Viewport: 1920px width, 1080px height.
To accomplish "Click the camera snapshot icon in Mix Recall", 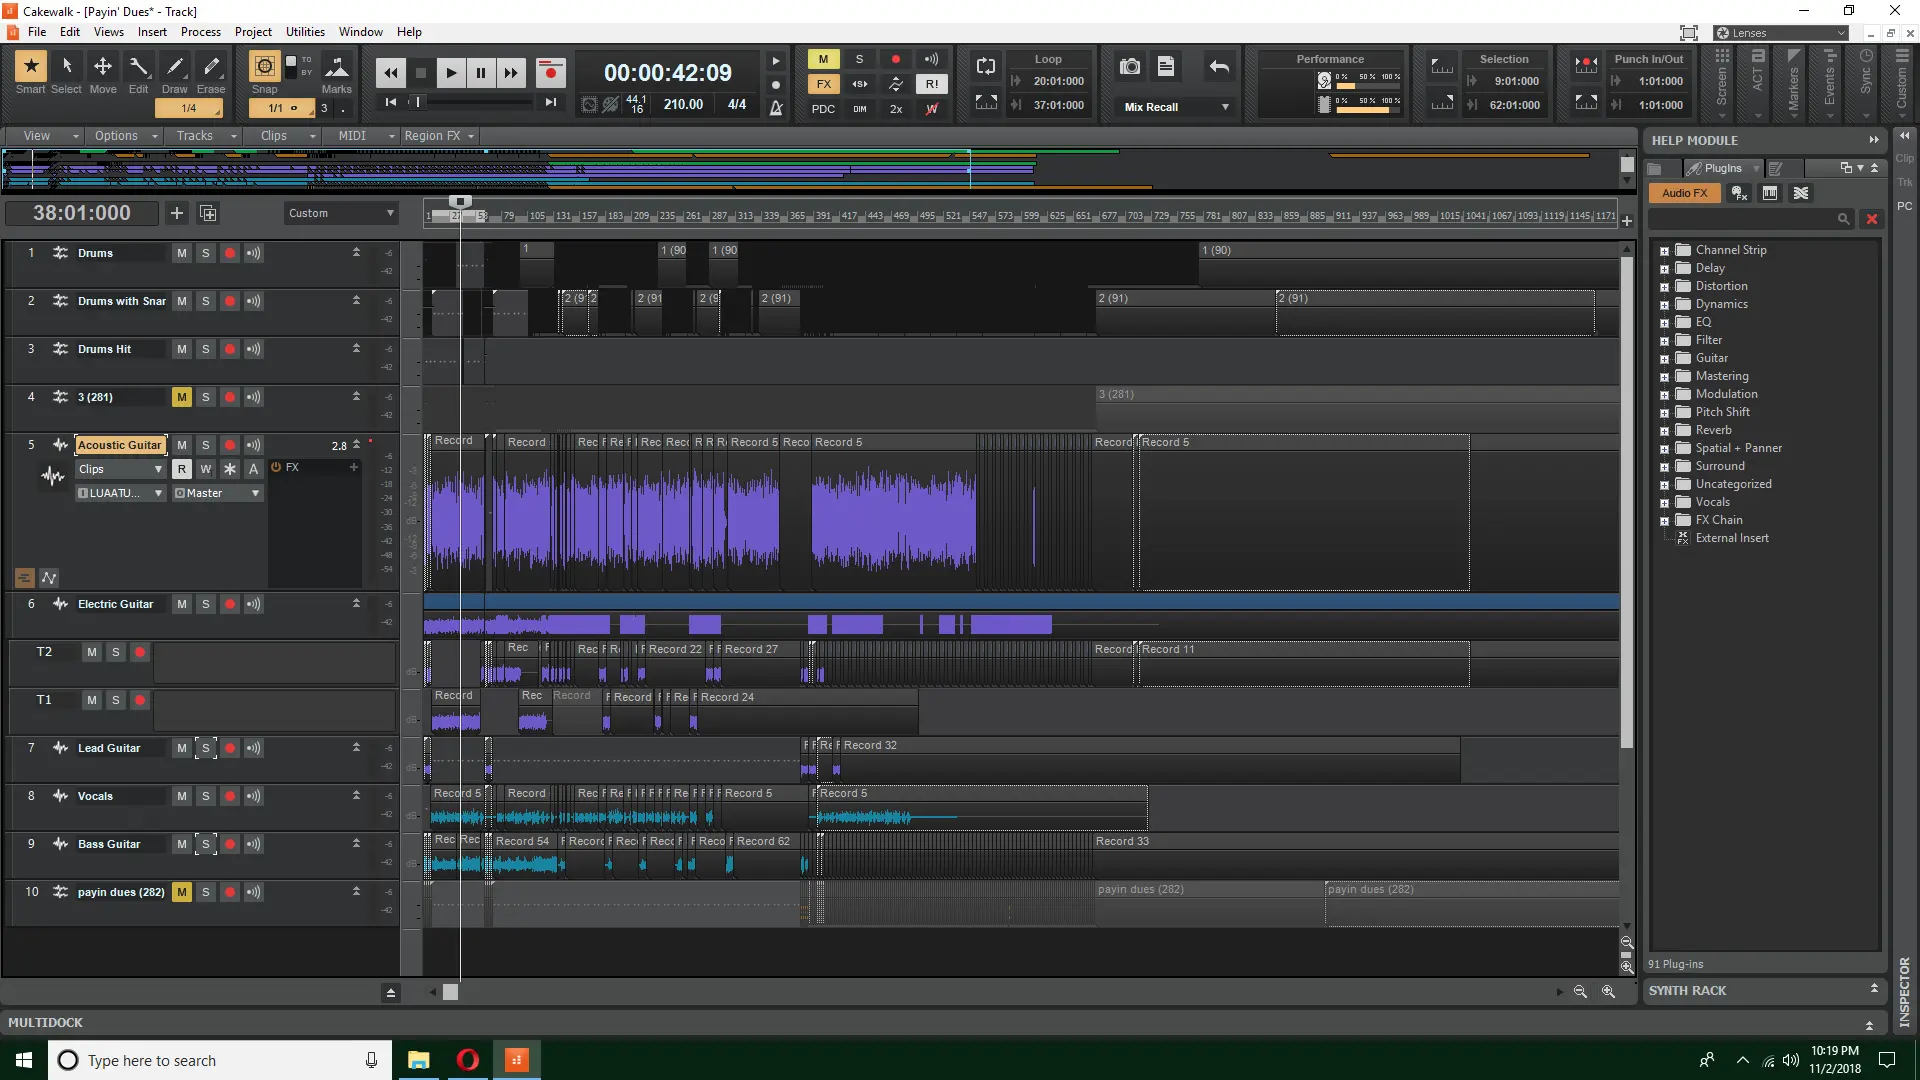I will point(1130,67).
